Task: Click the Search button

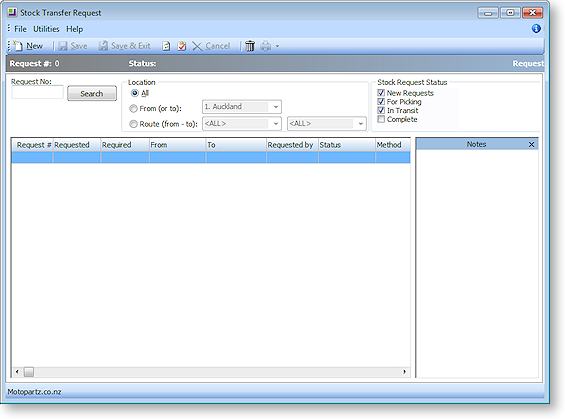Action: 92,94
